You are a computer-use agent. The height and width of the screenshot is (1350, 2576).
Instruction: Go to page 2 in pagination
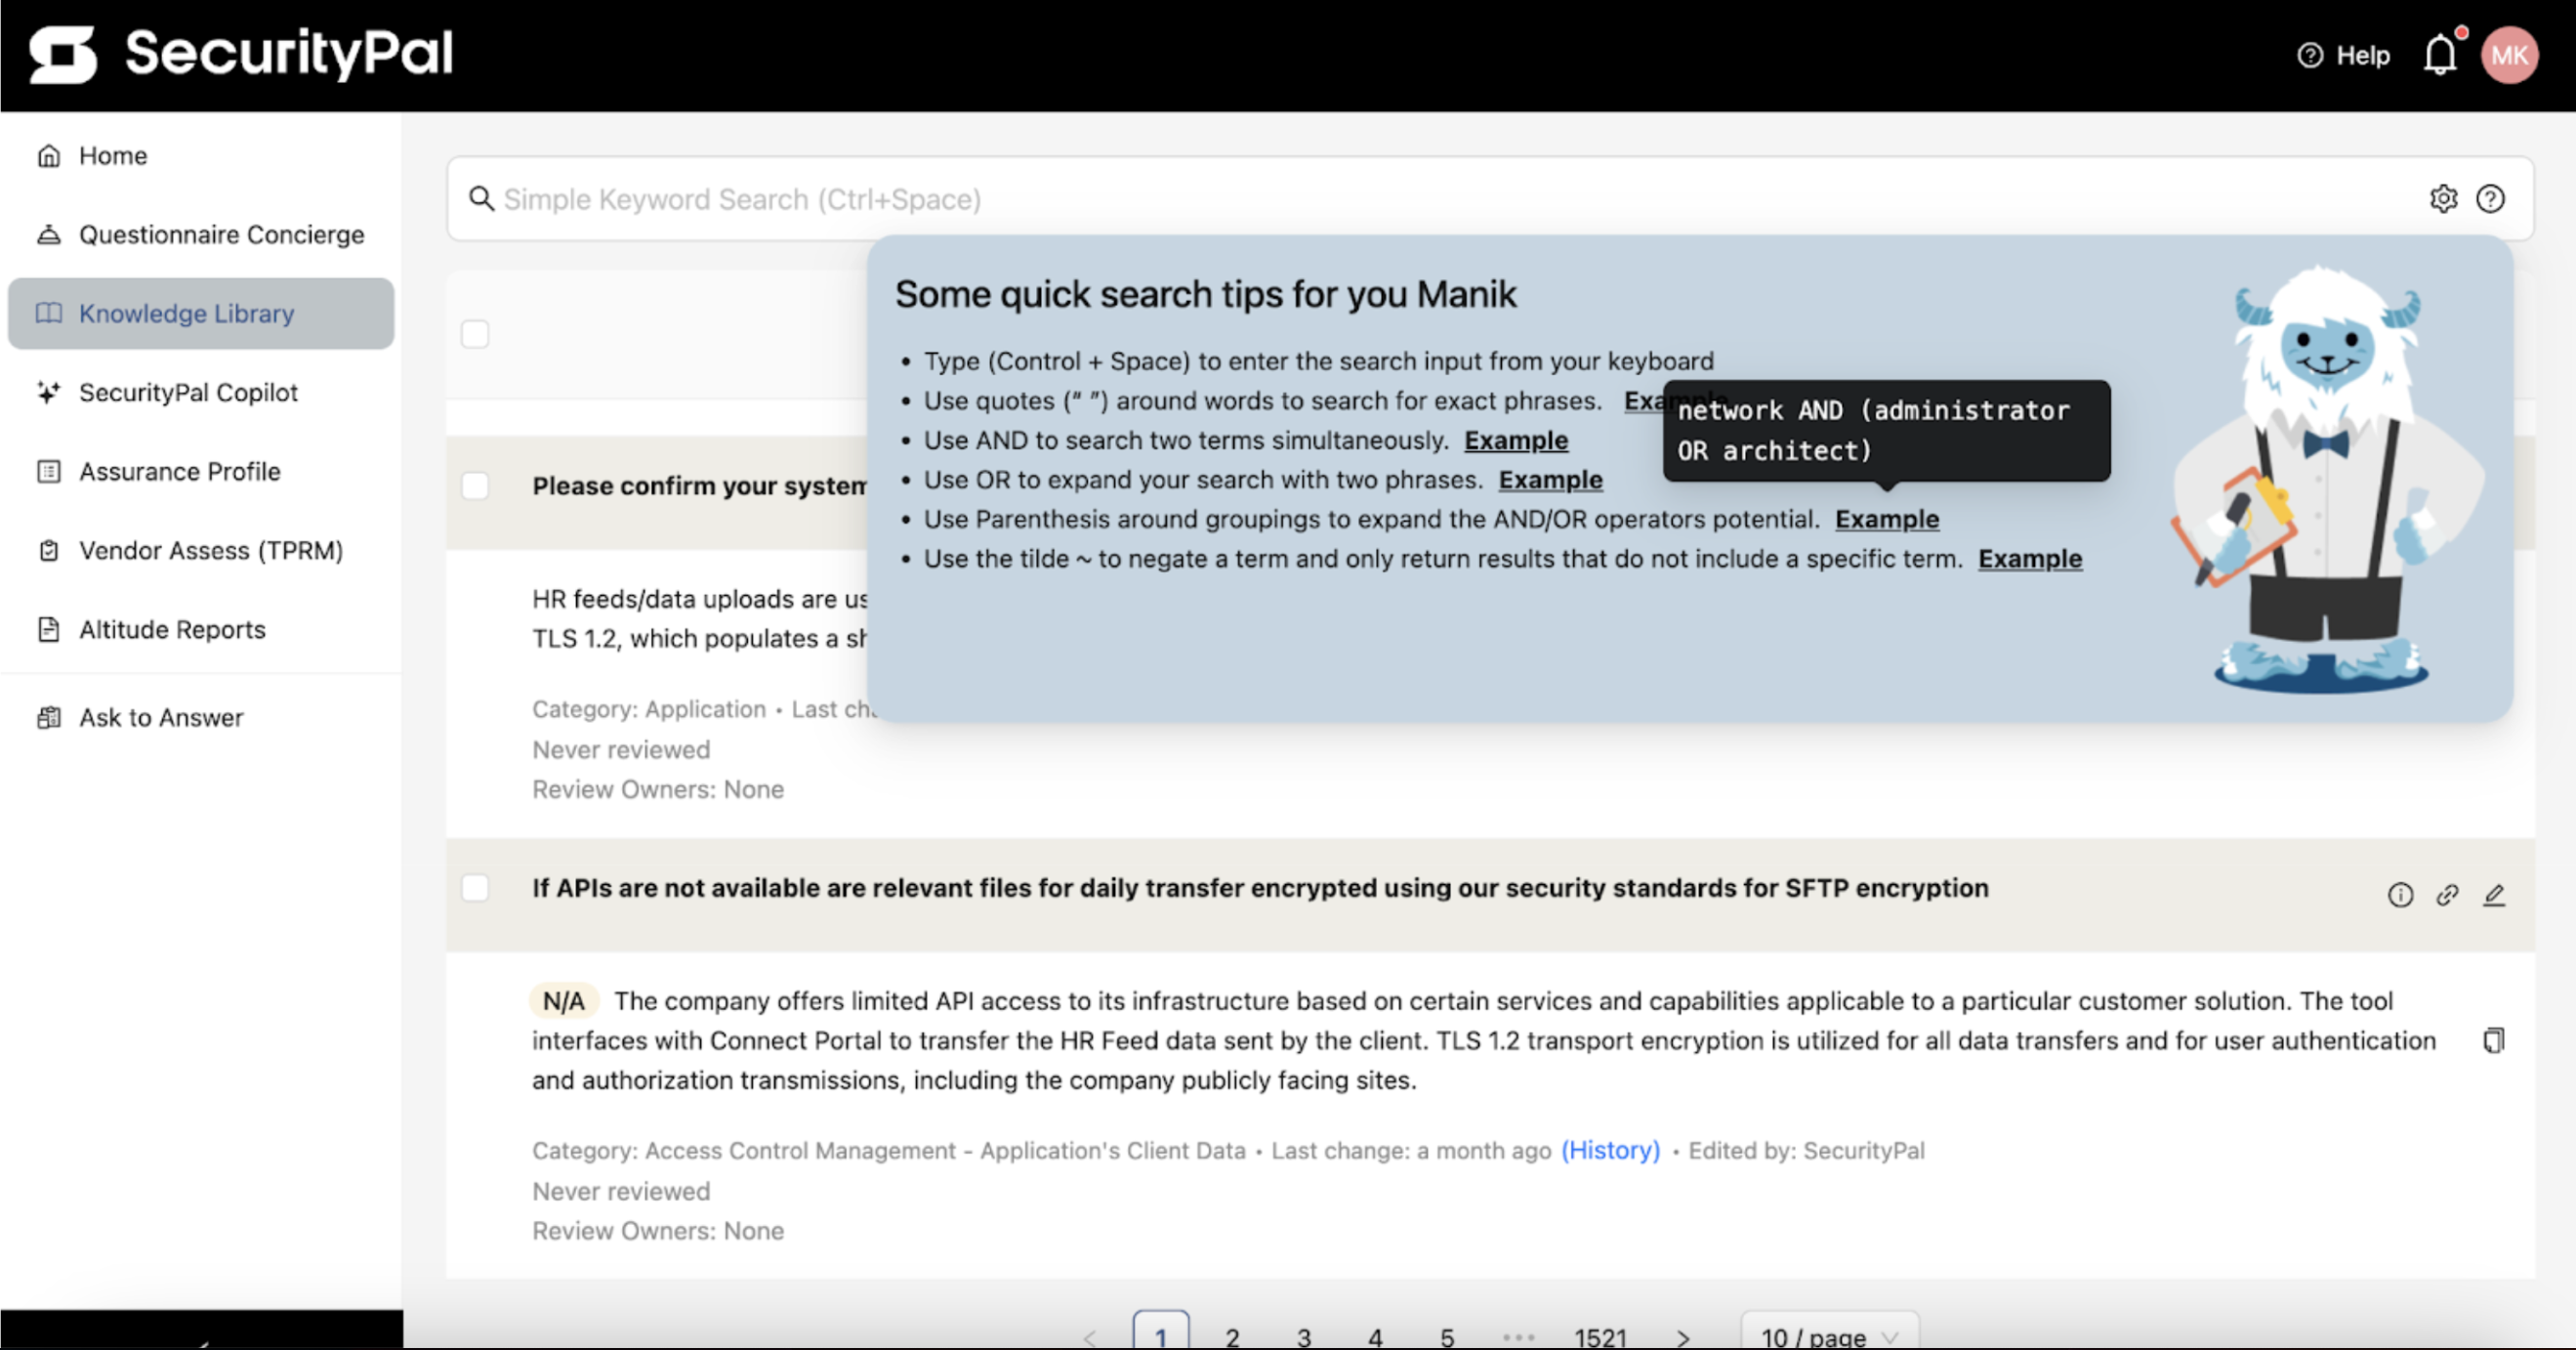[1232, 1336]
